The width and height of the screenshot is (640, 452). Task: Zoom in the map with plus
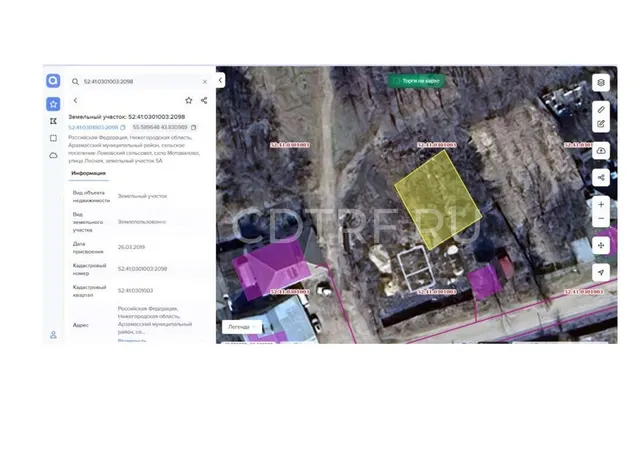[601, 205]
